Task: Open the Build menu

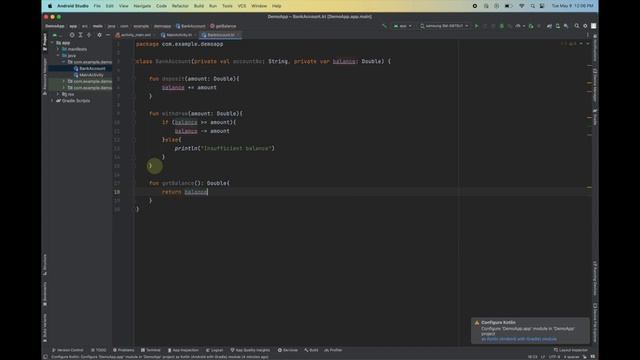Action: tap(199, 6)
